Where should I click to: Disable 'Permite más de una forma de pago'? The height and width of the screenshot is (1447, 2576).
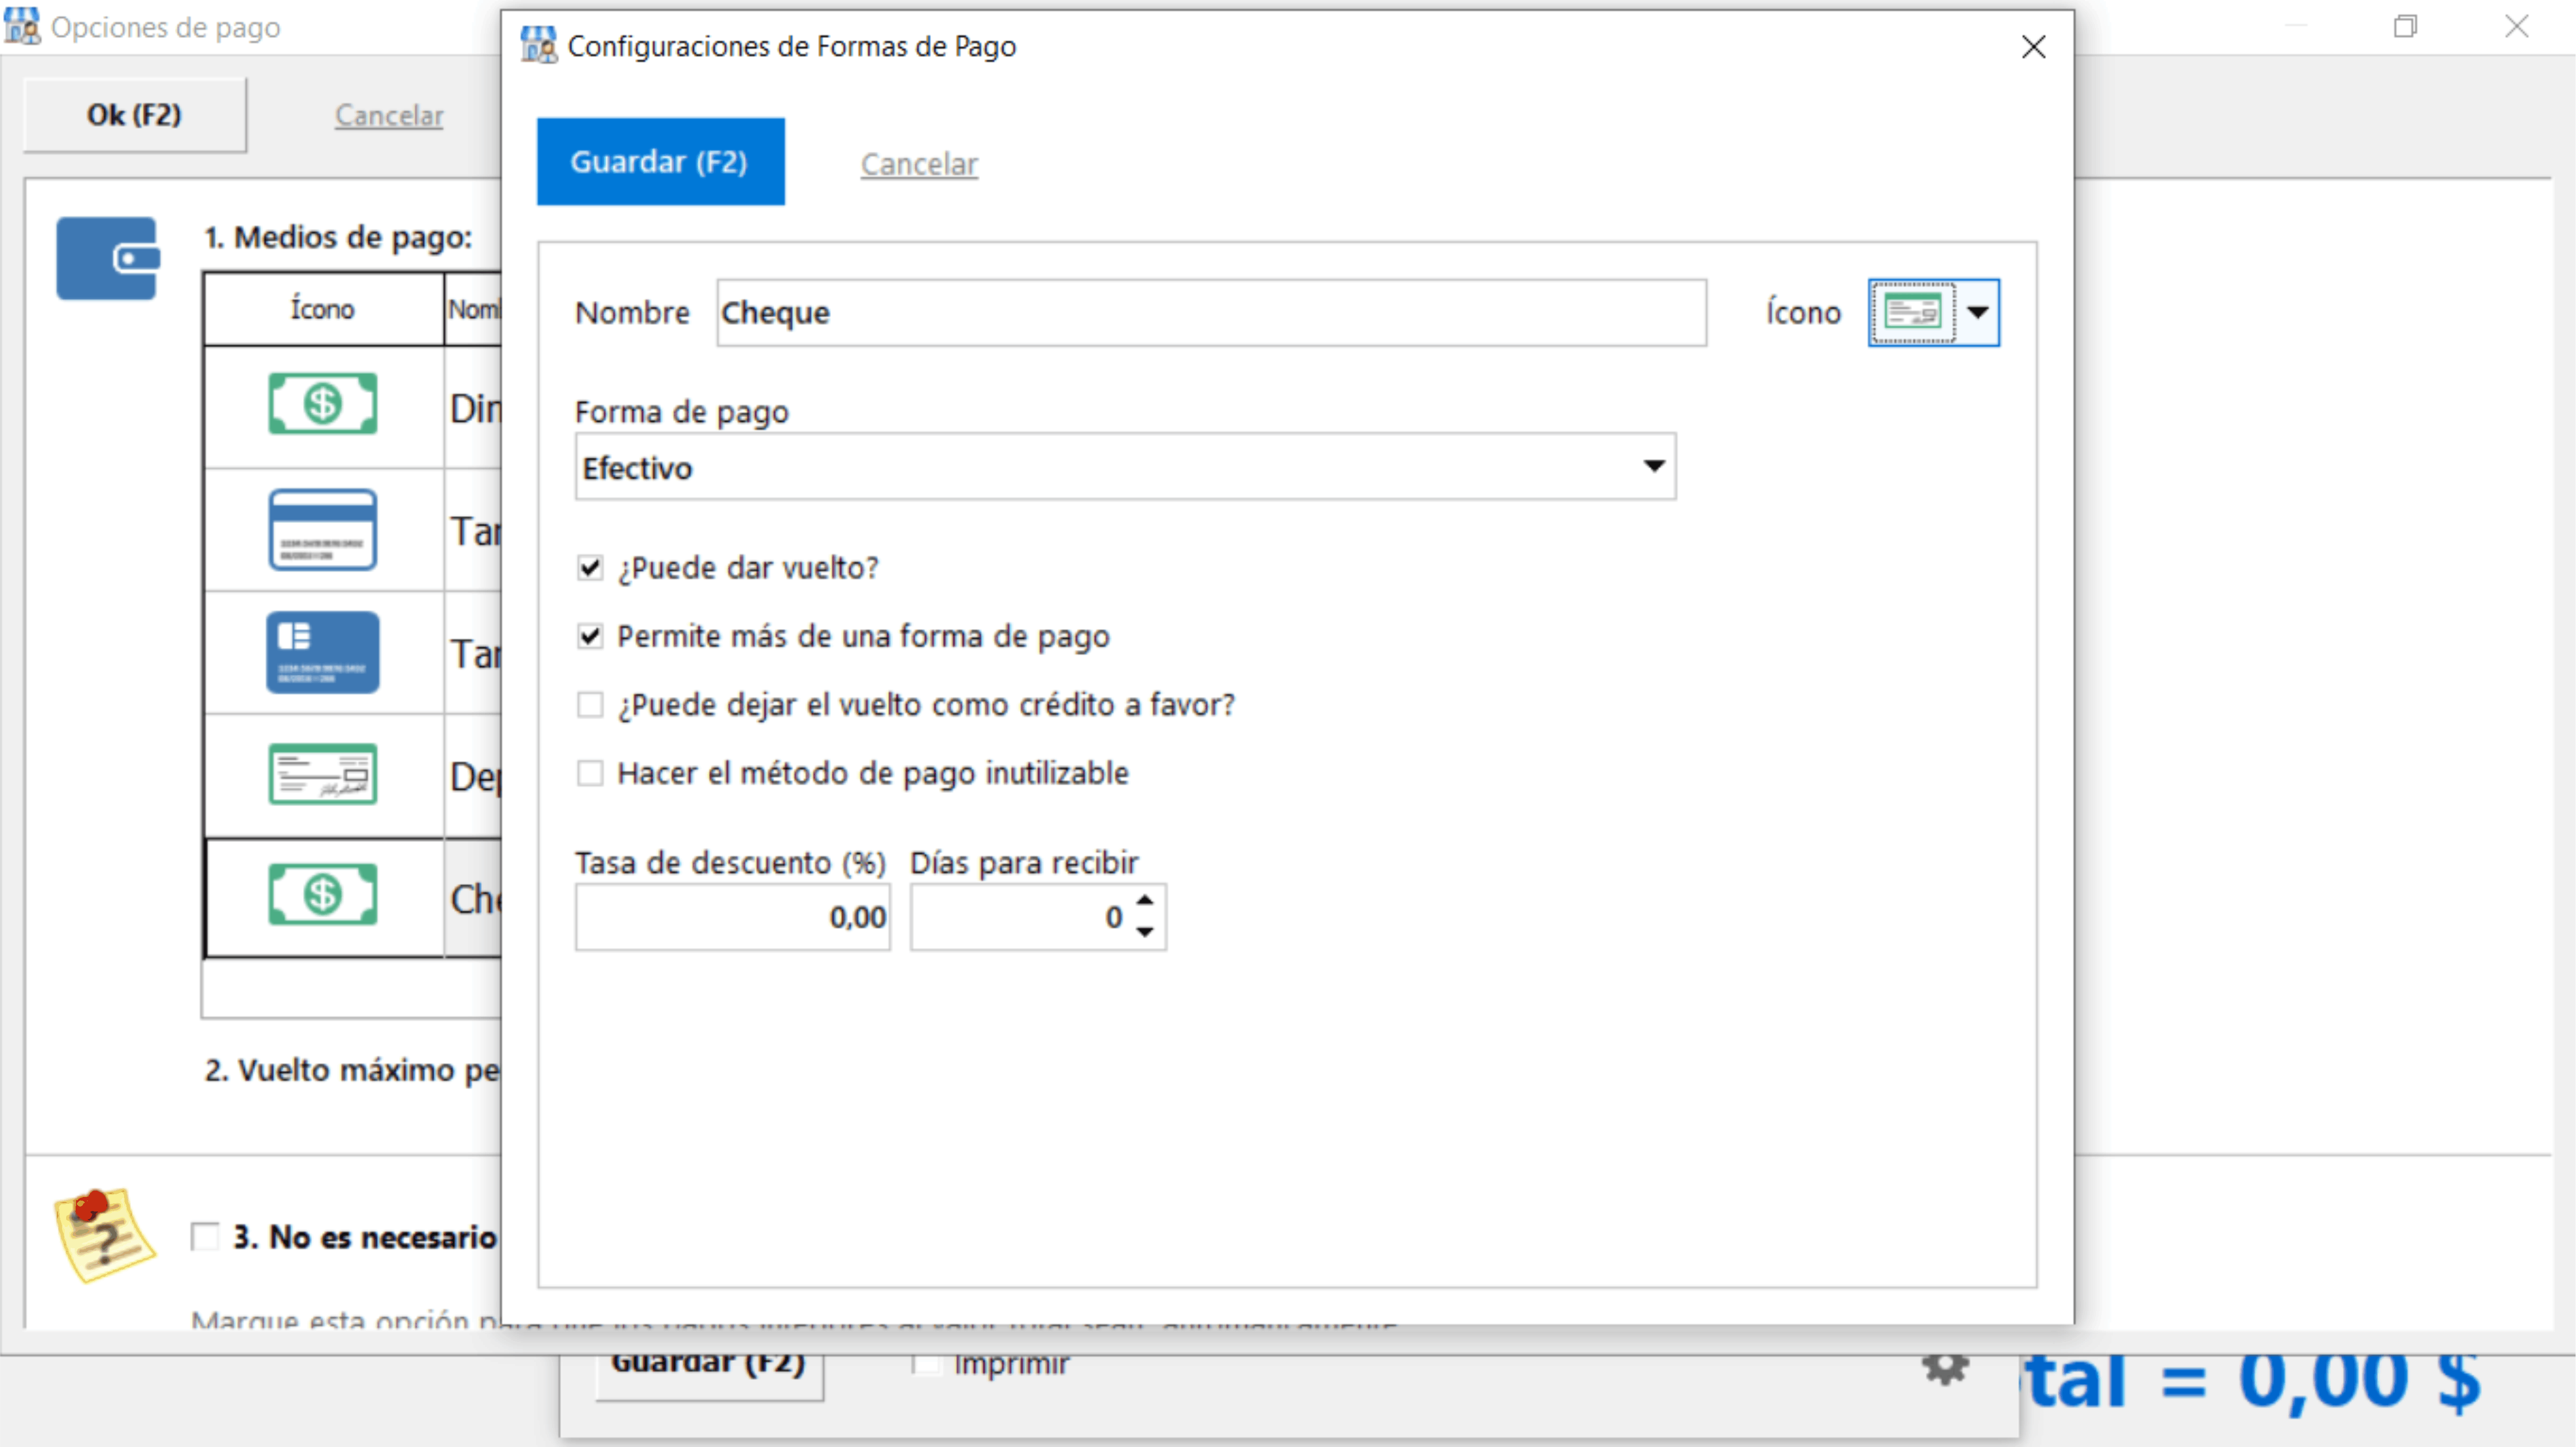tap(590, 636)
